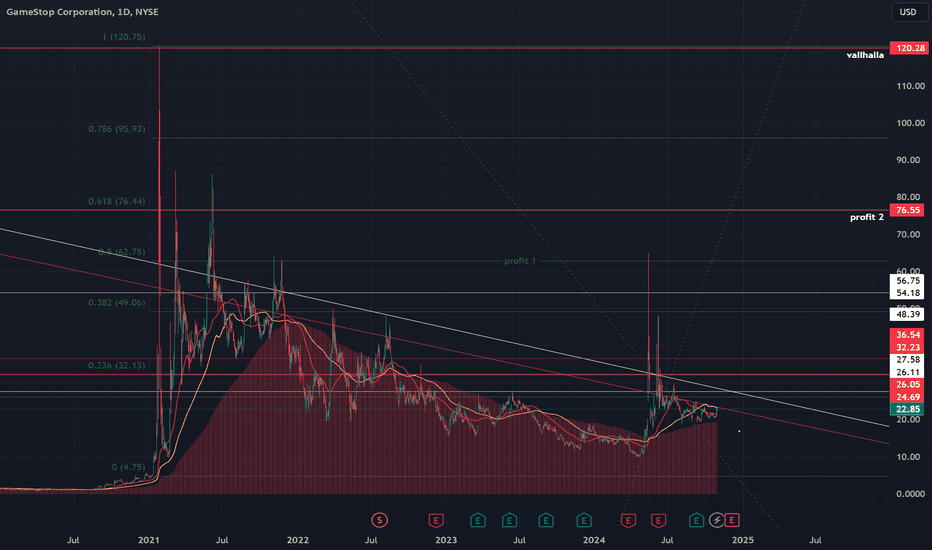Screen dimensions: 932x550
Task: Click the current price 22.85 green label
Action: click(907, 409)
